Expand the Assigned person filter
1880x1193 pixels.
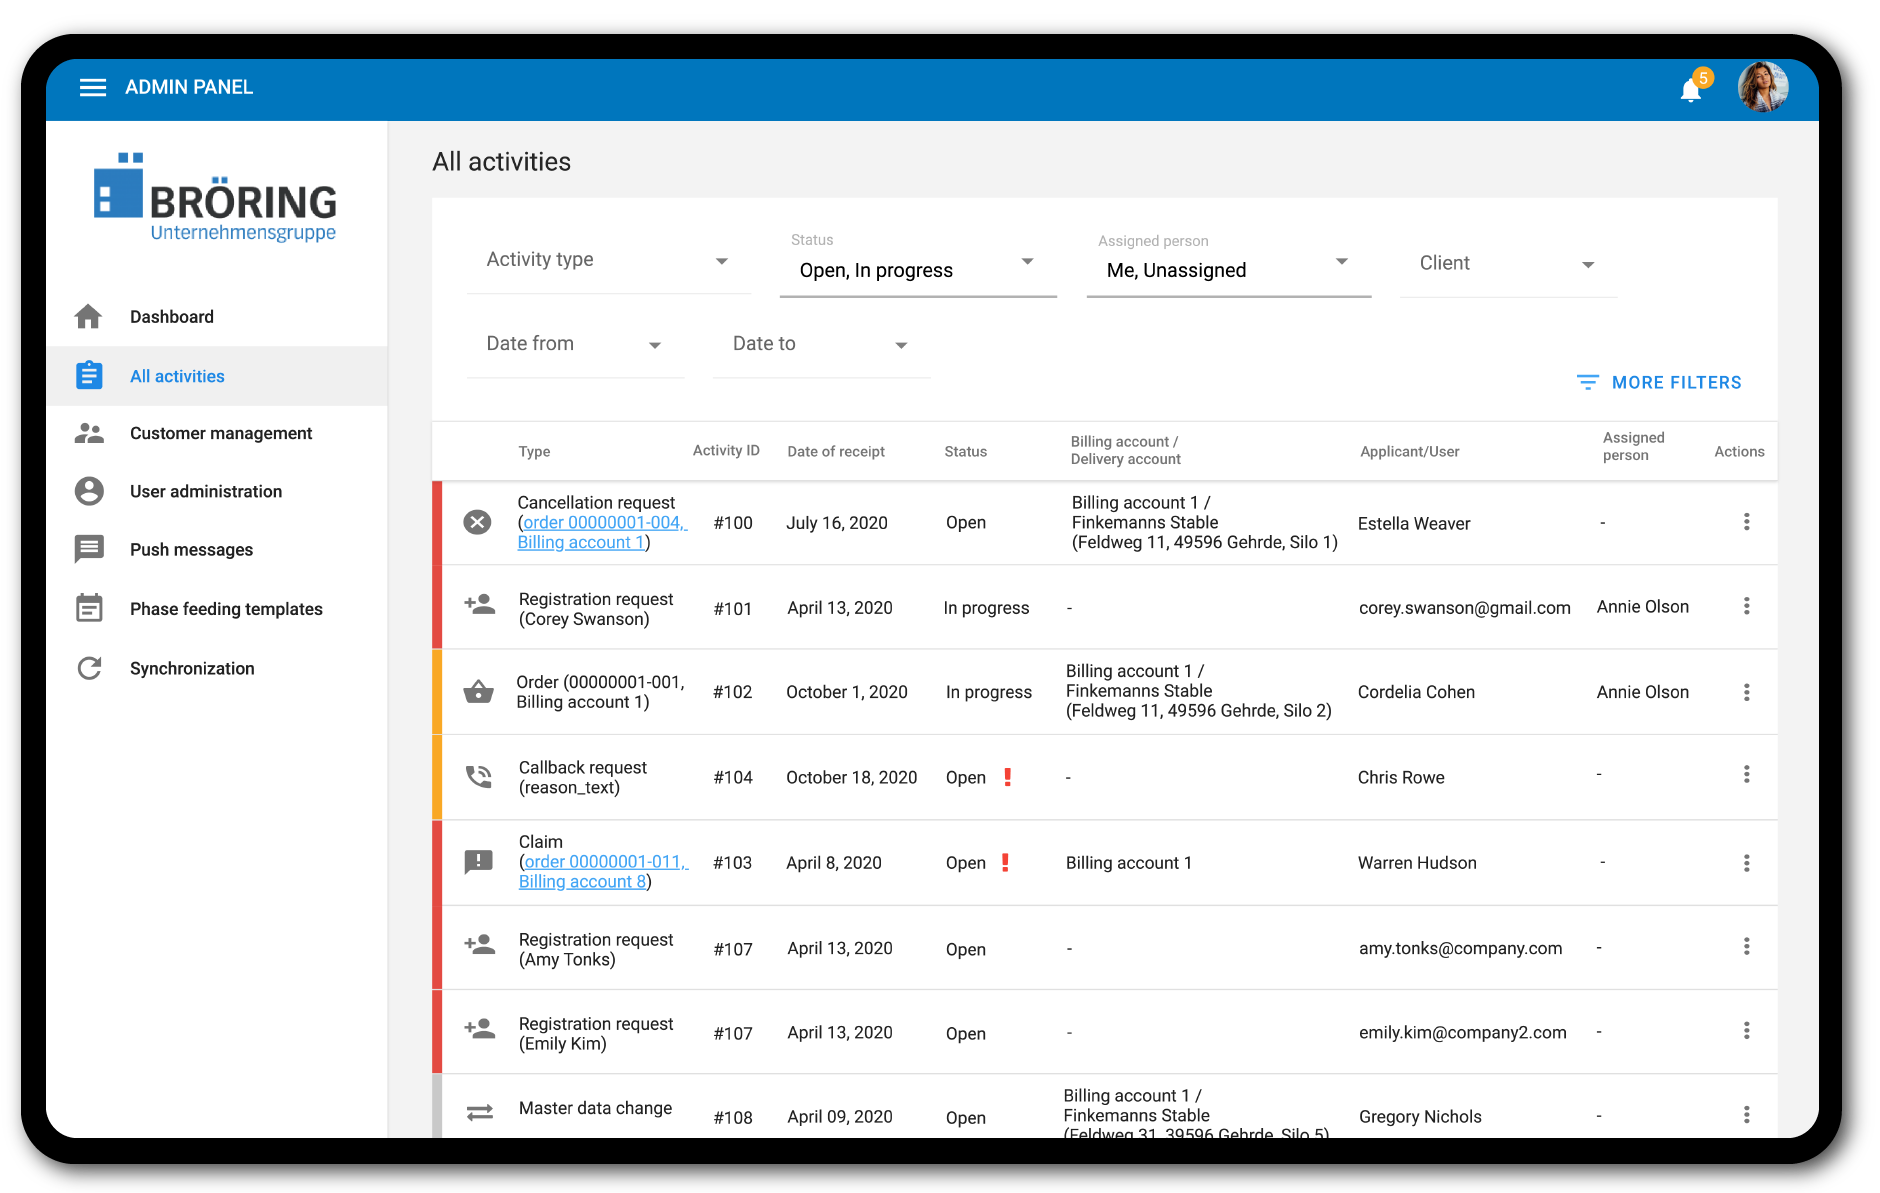[1227, 269]
